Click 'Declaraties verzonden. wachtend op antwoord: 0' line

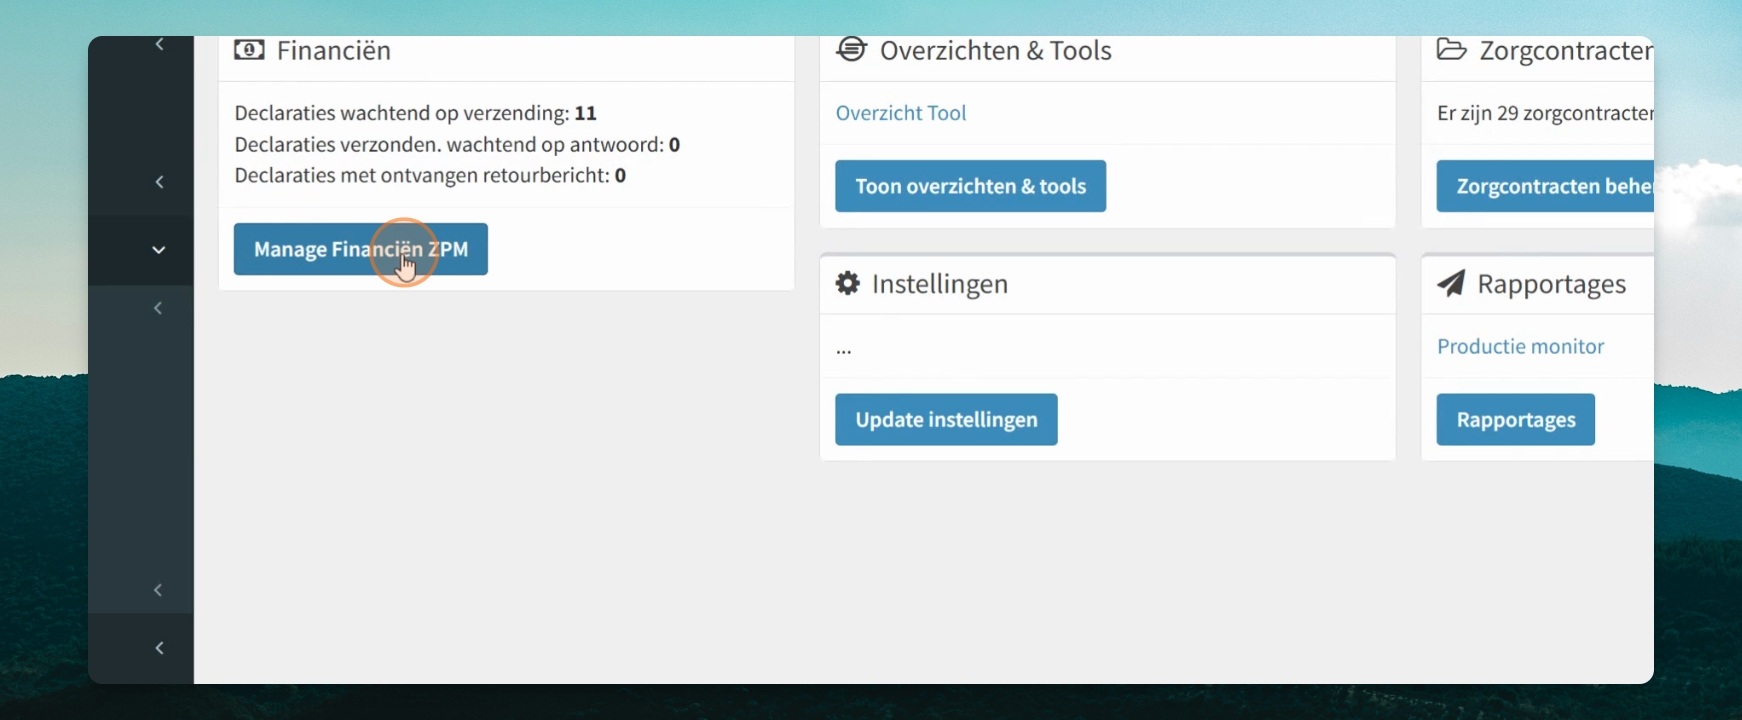[x=458, y=144]
